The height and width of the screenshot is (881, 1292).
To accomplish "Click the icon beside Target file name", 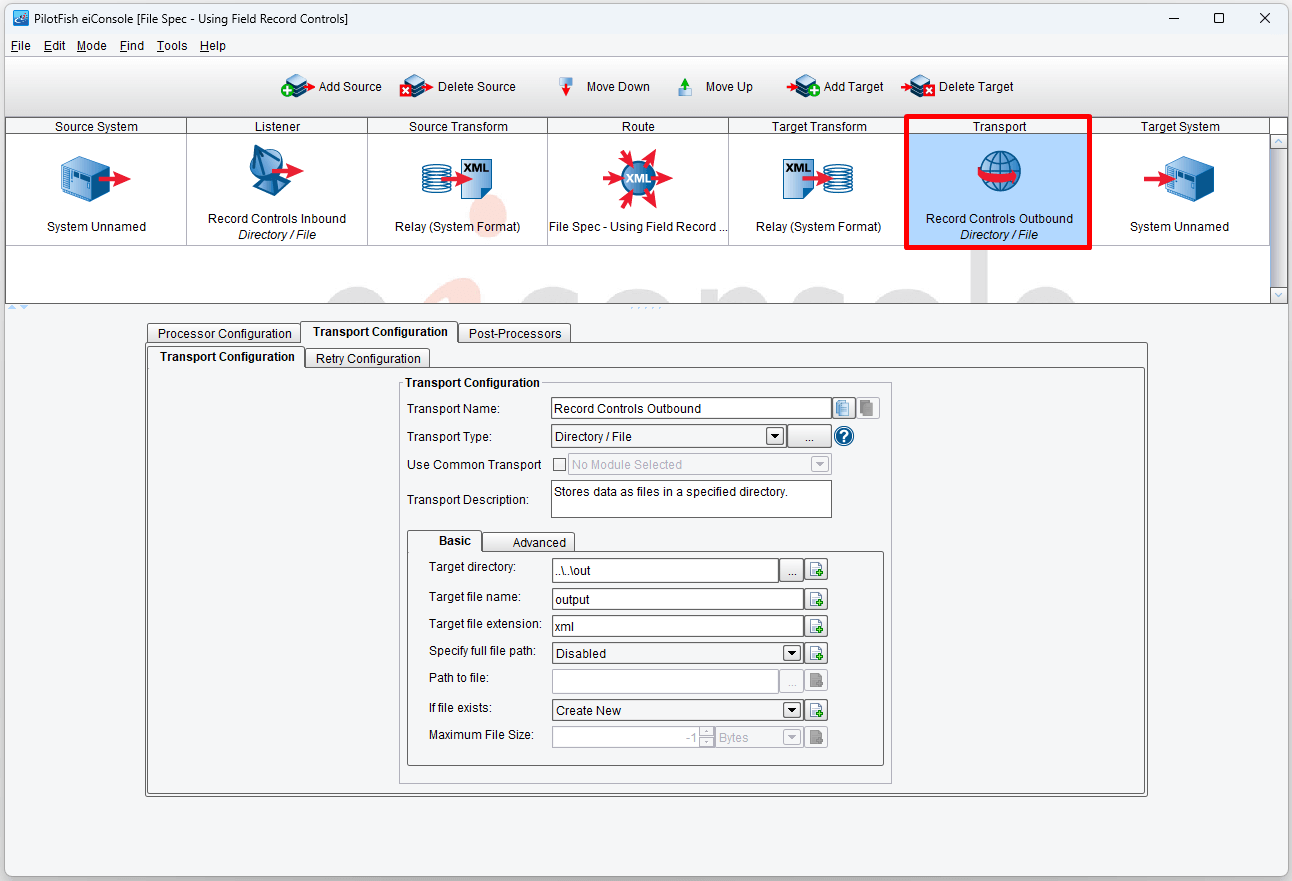I will coord(817,599).
